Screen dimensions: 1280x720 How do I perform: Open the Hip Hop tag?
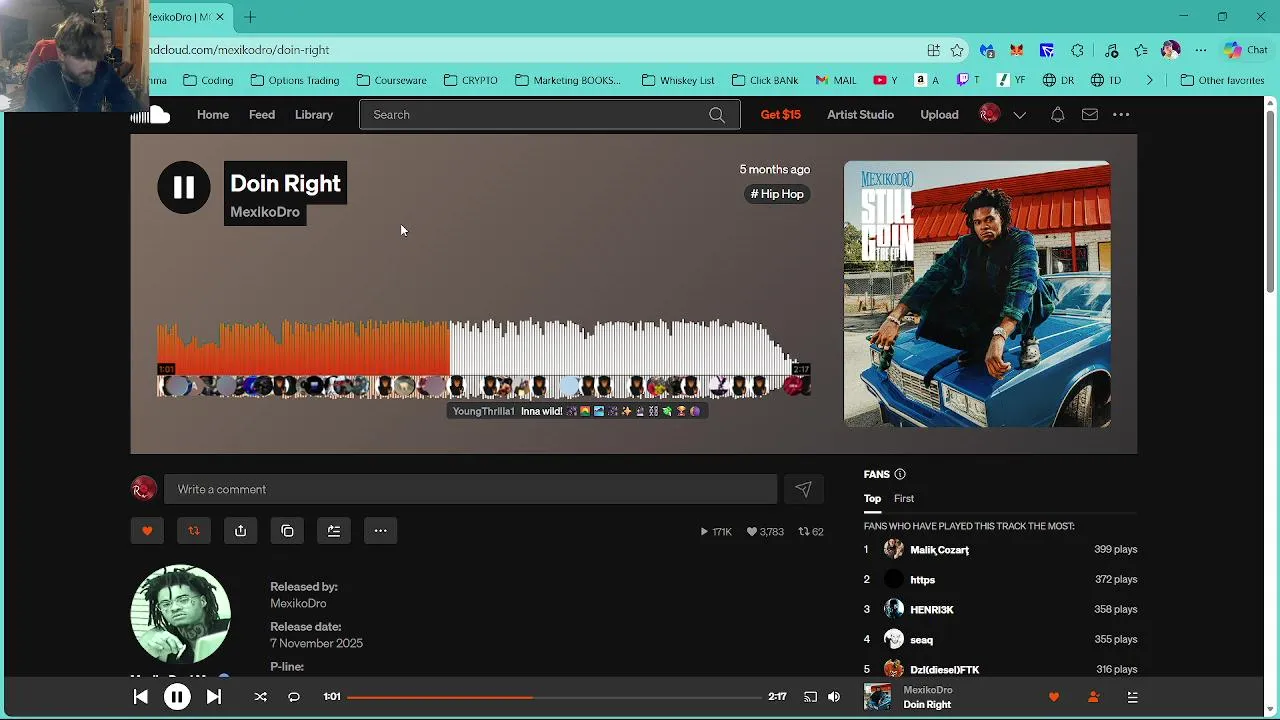click(x=778, y=194)
